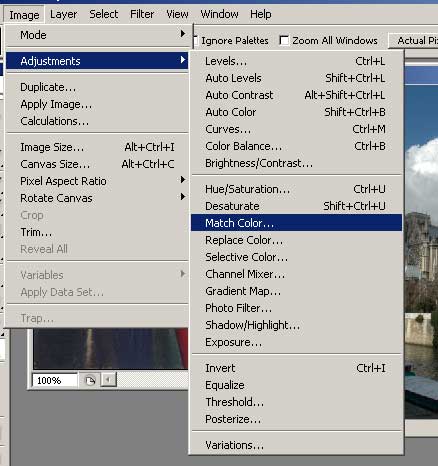Click the horizontal scrollbar left arrow

(108, 380)
